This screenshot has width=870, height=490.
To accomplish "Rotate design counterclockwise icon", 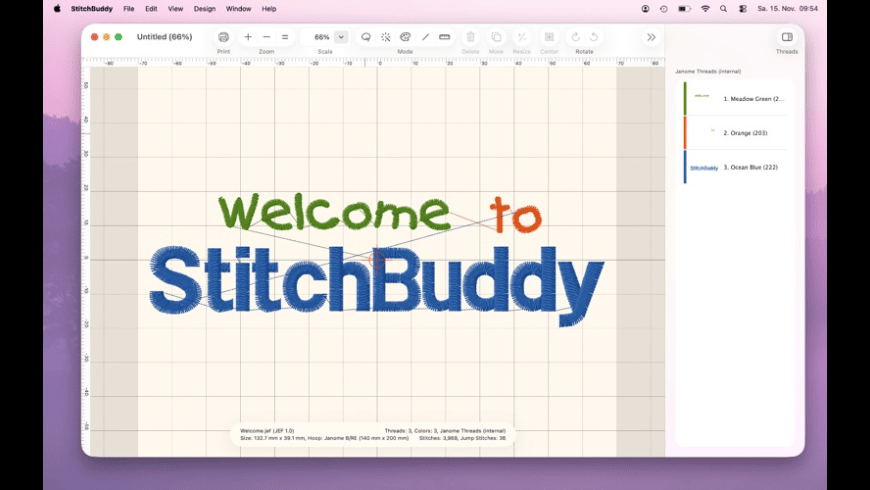I will (594, 37).
